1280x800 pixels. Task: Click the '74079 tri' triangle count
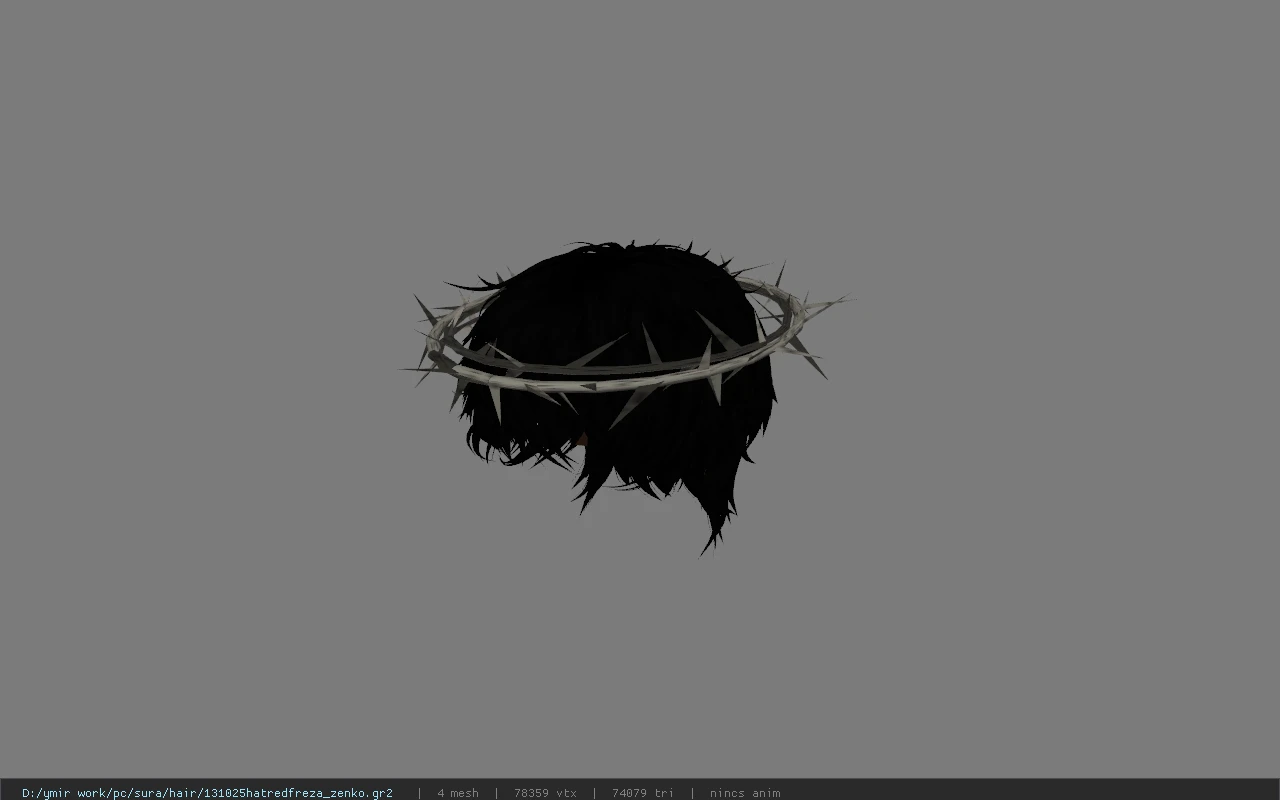(x=643, y=793)
